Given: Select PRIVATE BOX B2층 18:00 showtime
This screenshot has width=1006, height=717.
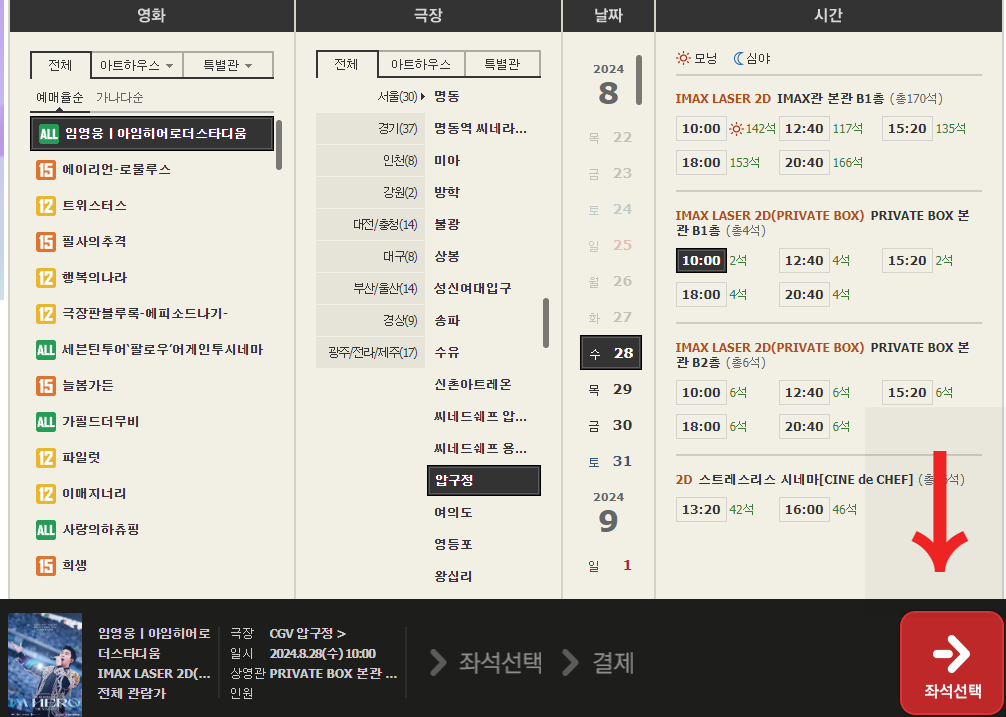Looking at the screenshot, I should [701, 426].
